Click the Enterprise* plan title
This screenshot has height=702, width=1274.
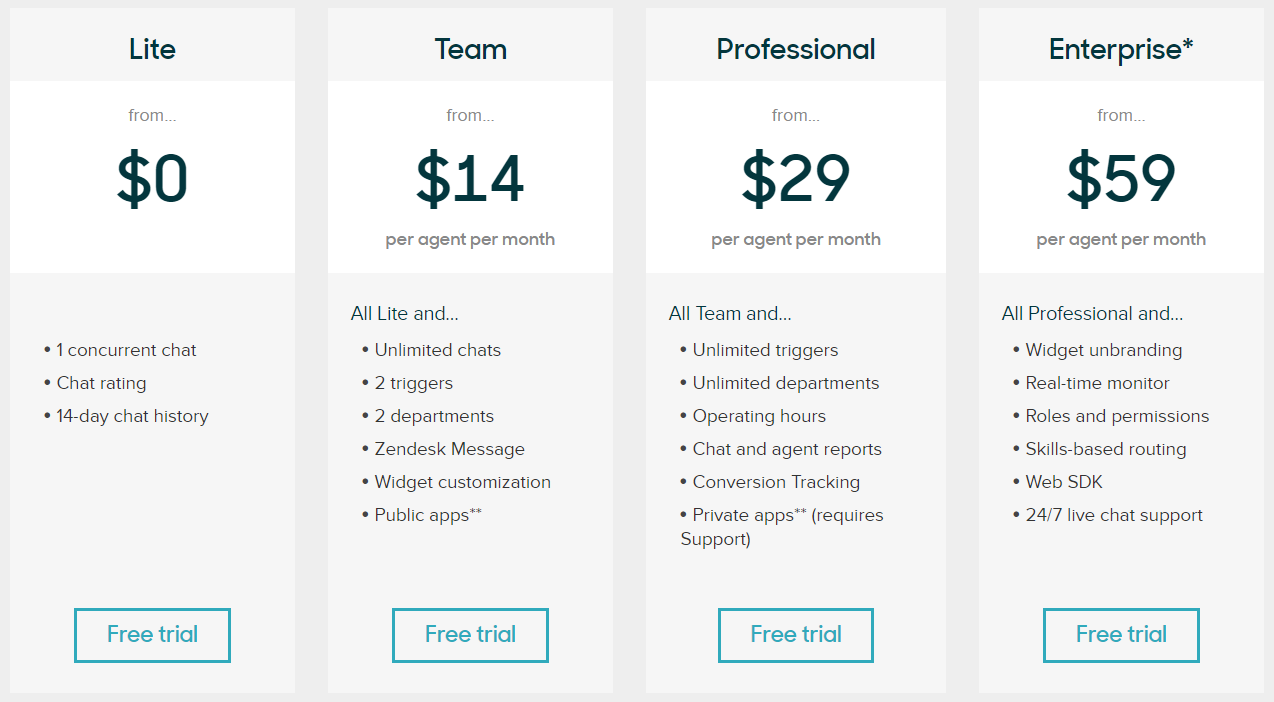click(x=1121, y=49)
